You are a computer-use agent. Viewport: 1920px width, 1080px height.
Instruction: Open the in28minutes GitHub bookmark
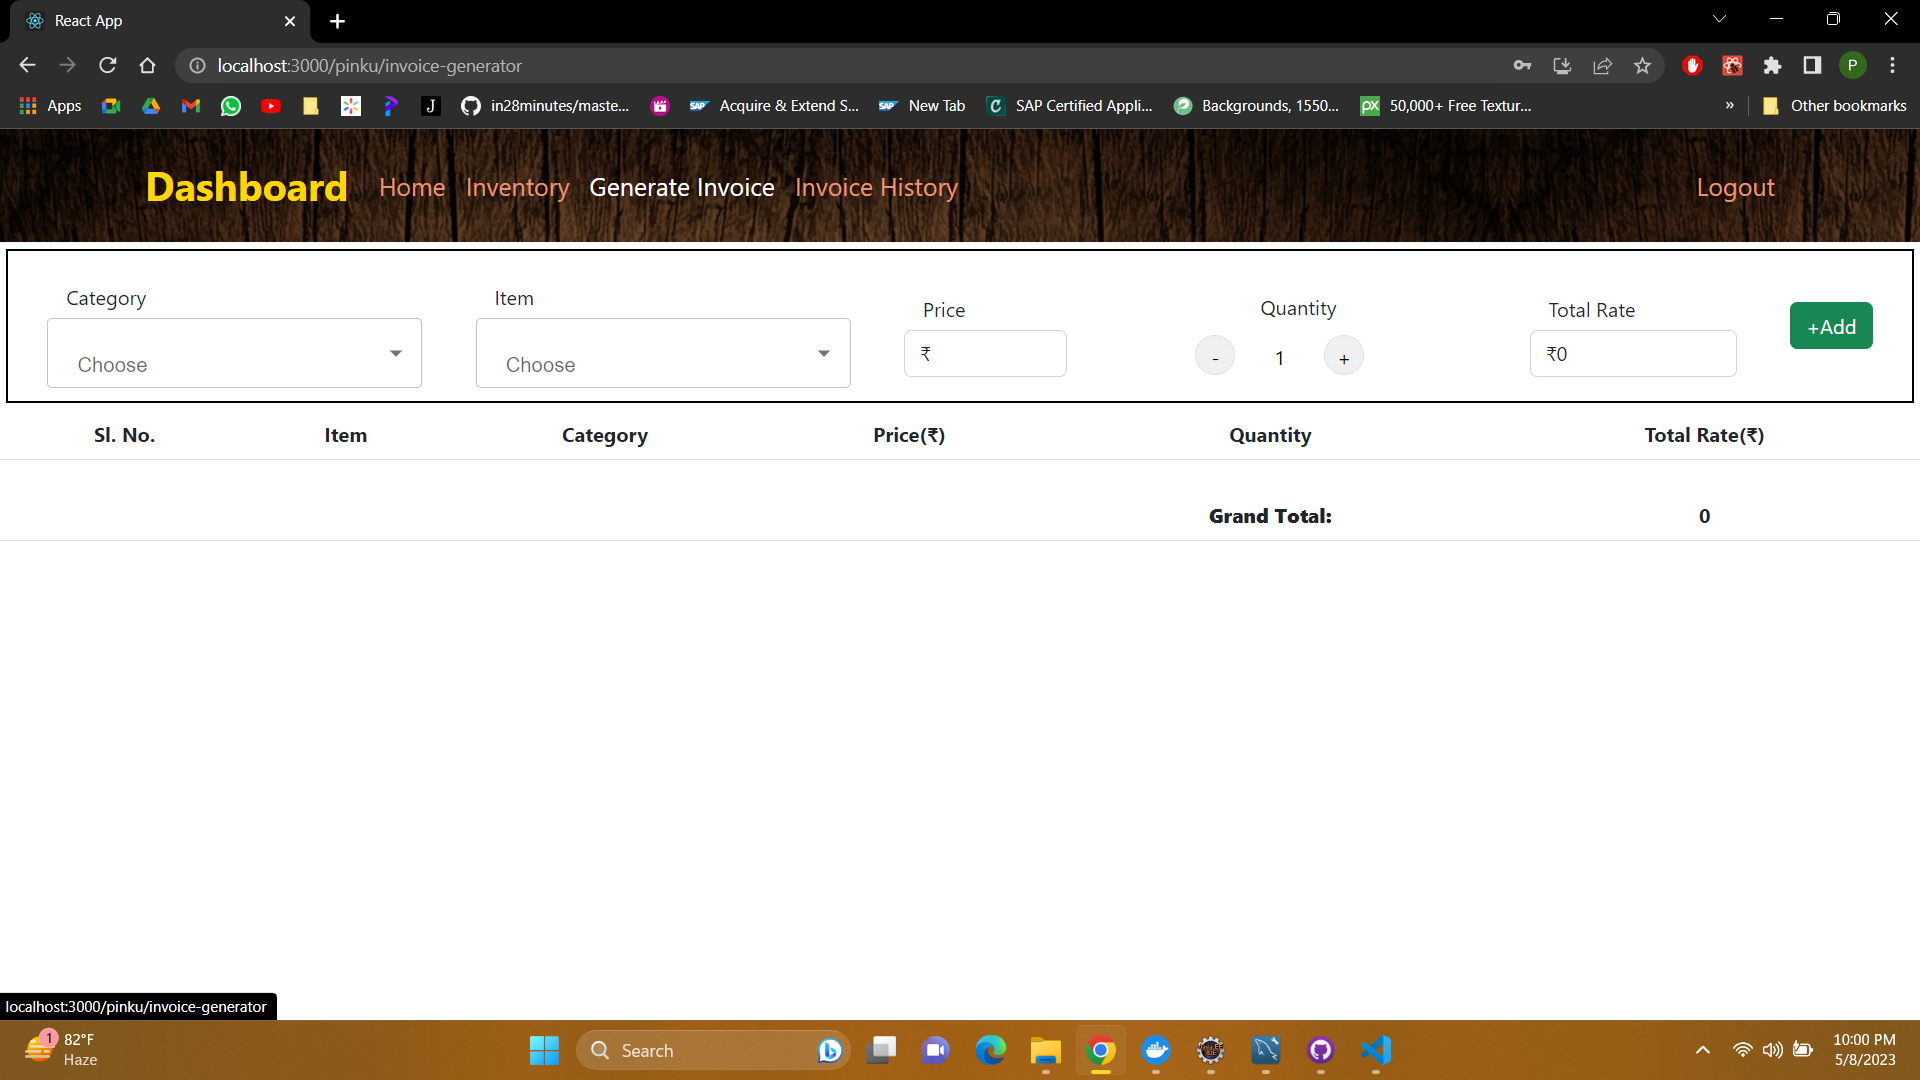545,105
